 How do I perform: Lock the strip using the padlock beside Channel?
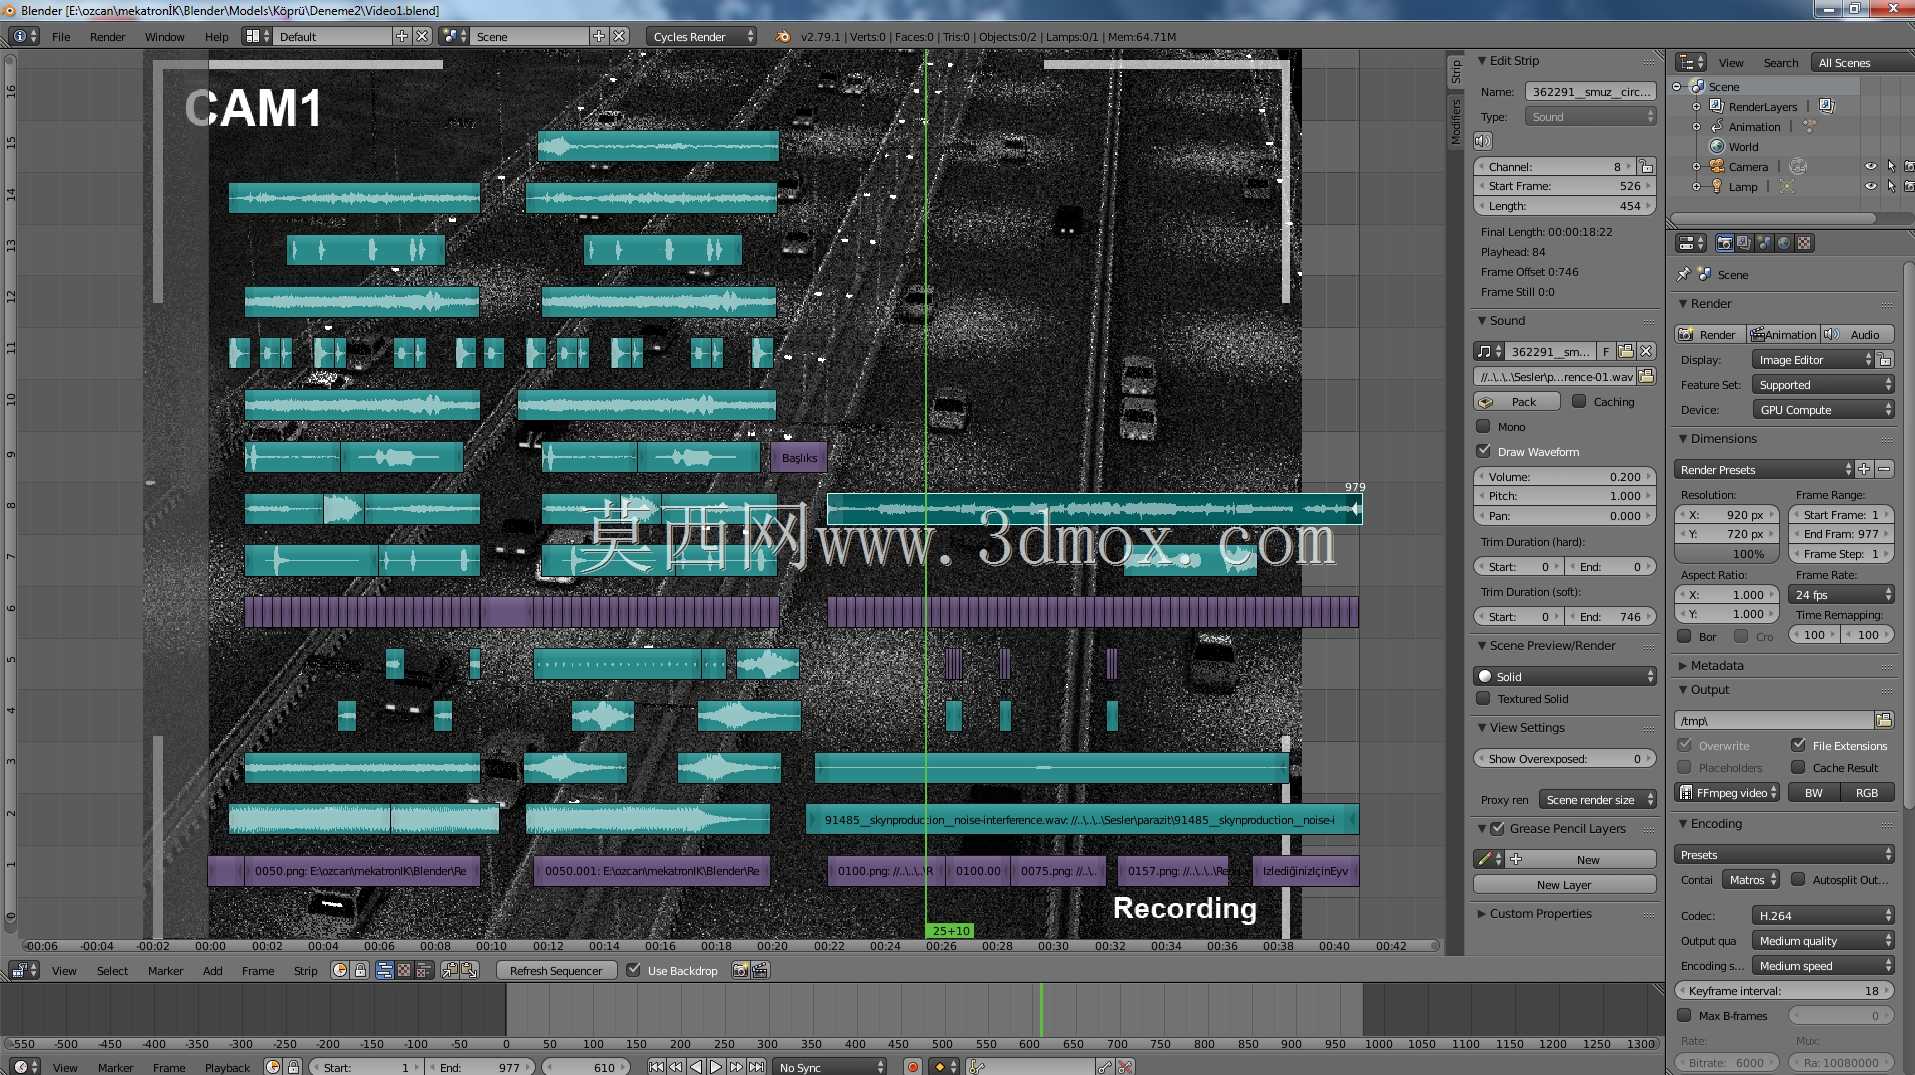point(1646,166)
